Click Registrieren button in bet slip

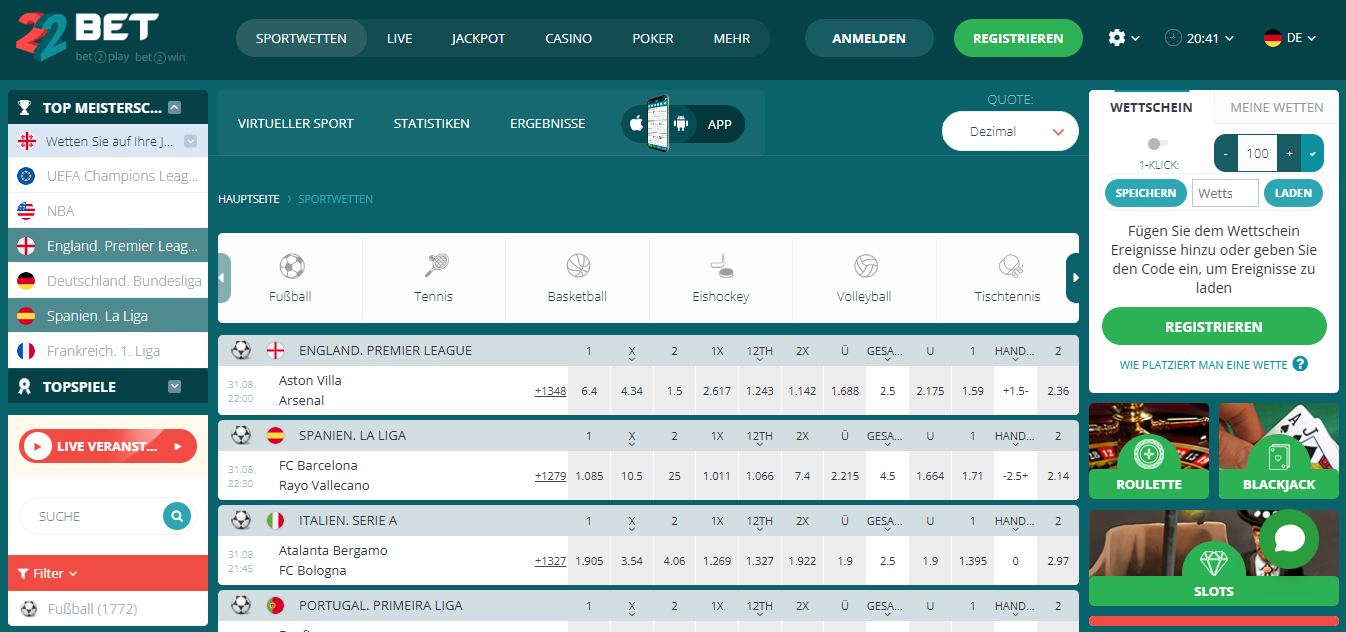pos(1214,327)
